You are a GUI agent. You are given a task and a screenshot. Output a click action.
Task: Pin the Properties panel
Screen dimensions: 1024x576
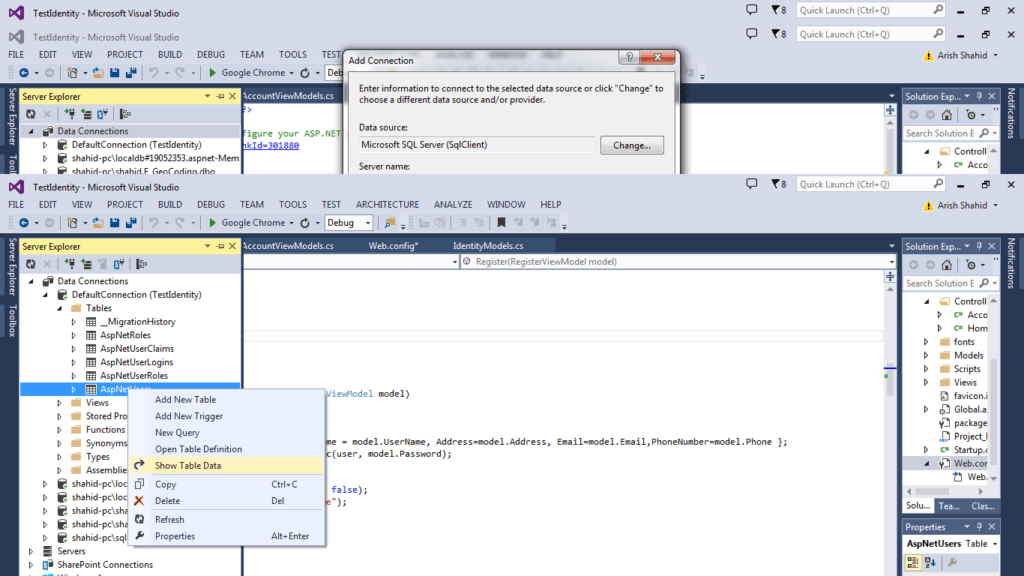pyautogui.click(x=980, y=527)
